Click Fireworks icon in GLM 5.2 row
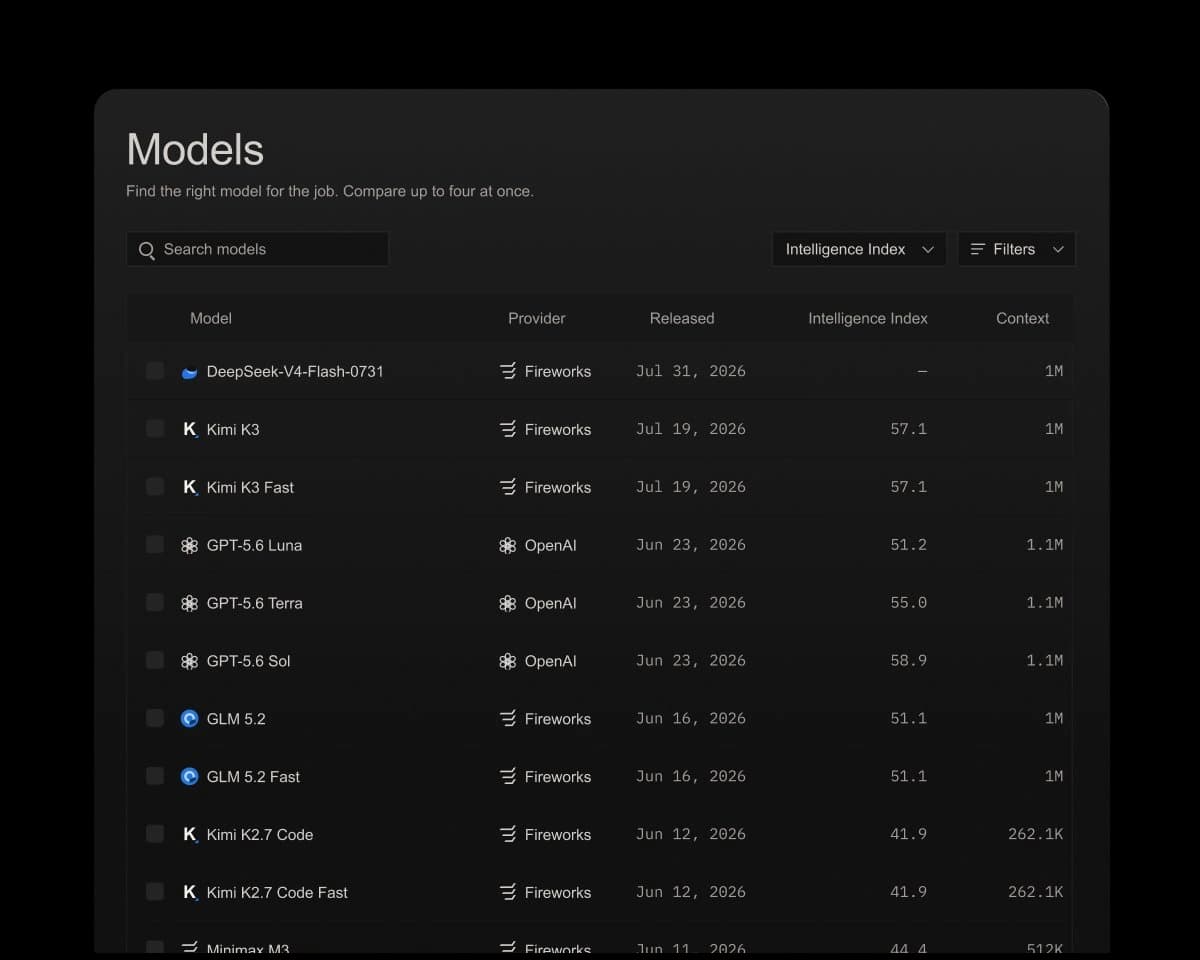Viewport: 1200px width, 960px height. click(508, 719)
